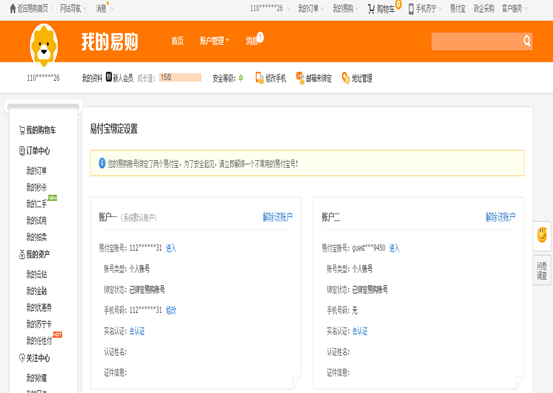553x393 pixels.
Task: Go to the 首页 tab in orange header
Action: tap(177, 41)
